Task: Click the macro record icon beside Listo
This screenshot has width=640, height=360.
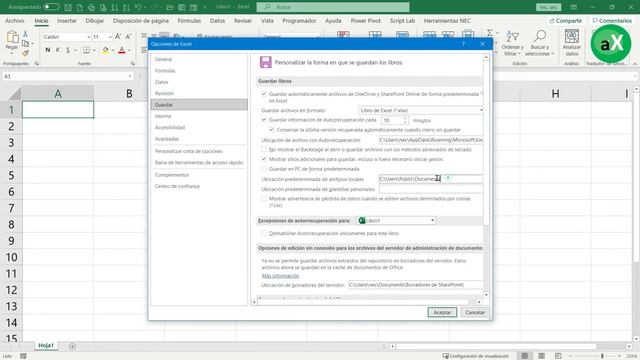Action: (x=23, y=356)
